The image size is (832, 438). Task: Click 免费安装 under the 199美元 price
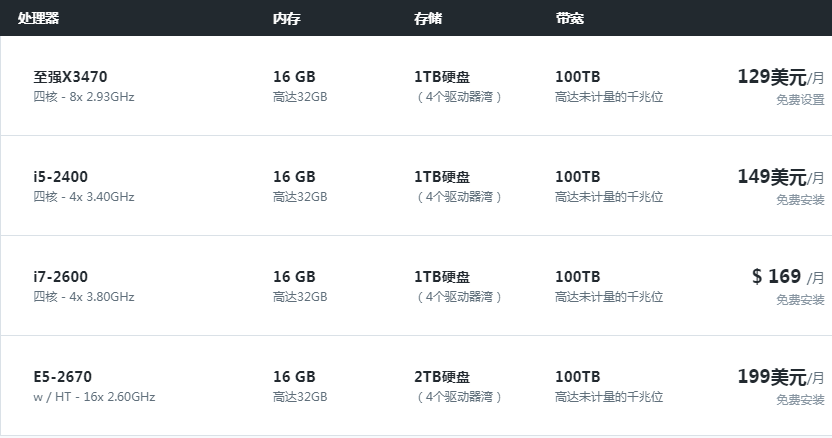pos(800,400)
